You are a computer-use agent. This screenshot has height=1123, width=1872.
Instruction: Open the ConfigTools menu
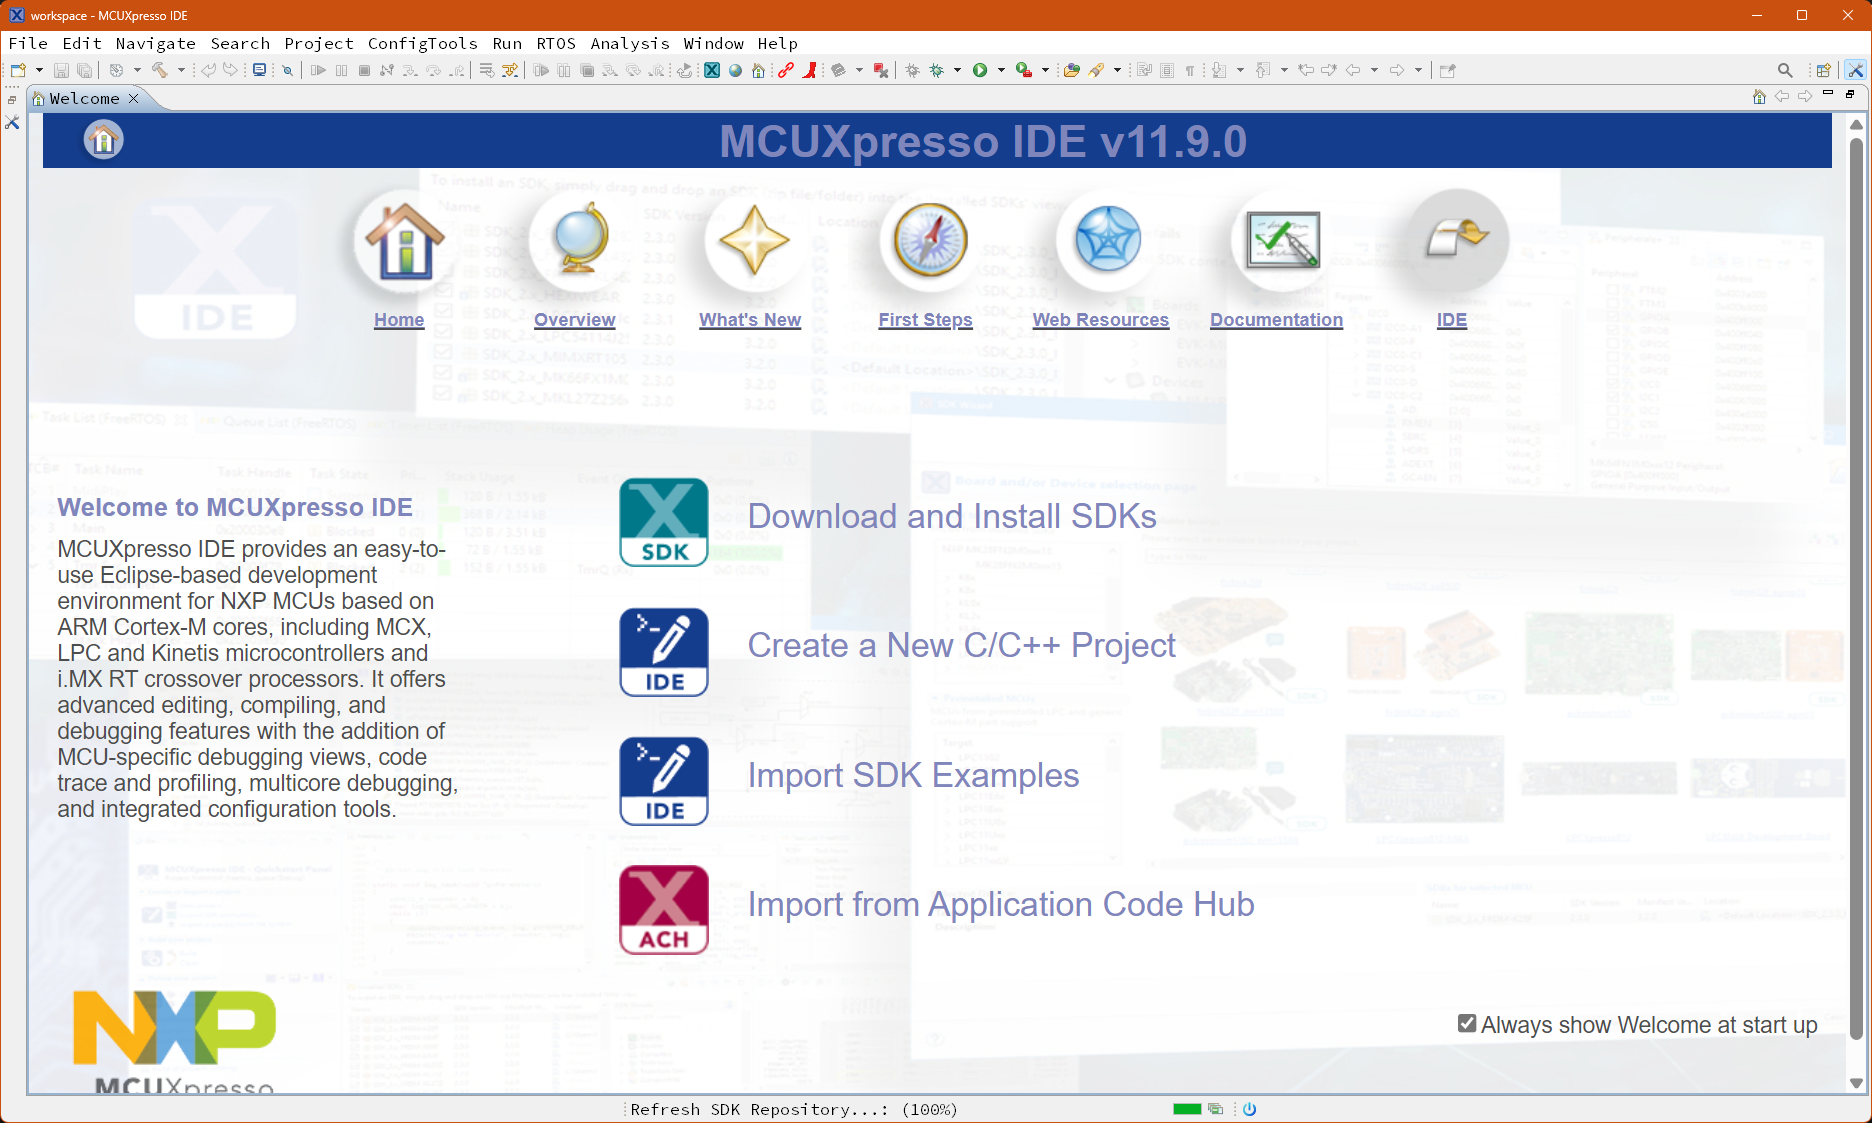tap(422, 43)
